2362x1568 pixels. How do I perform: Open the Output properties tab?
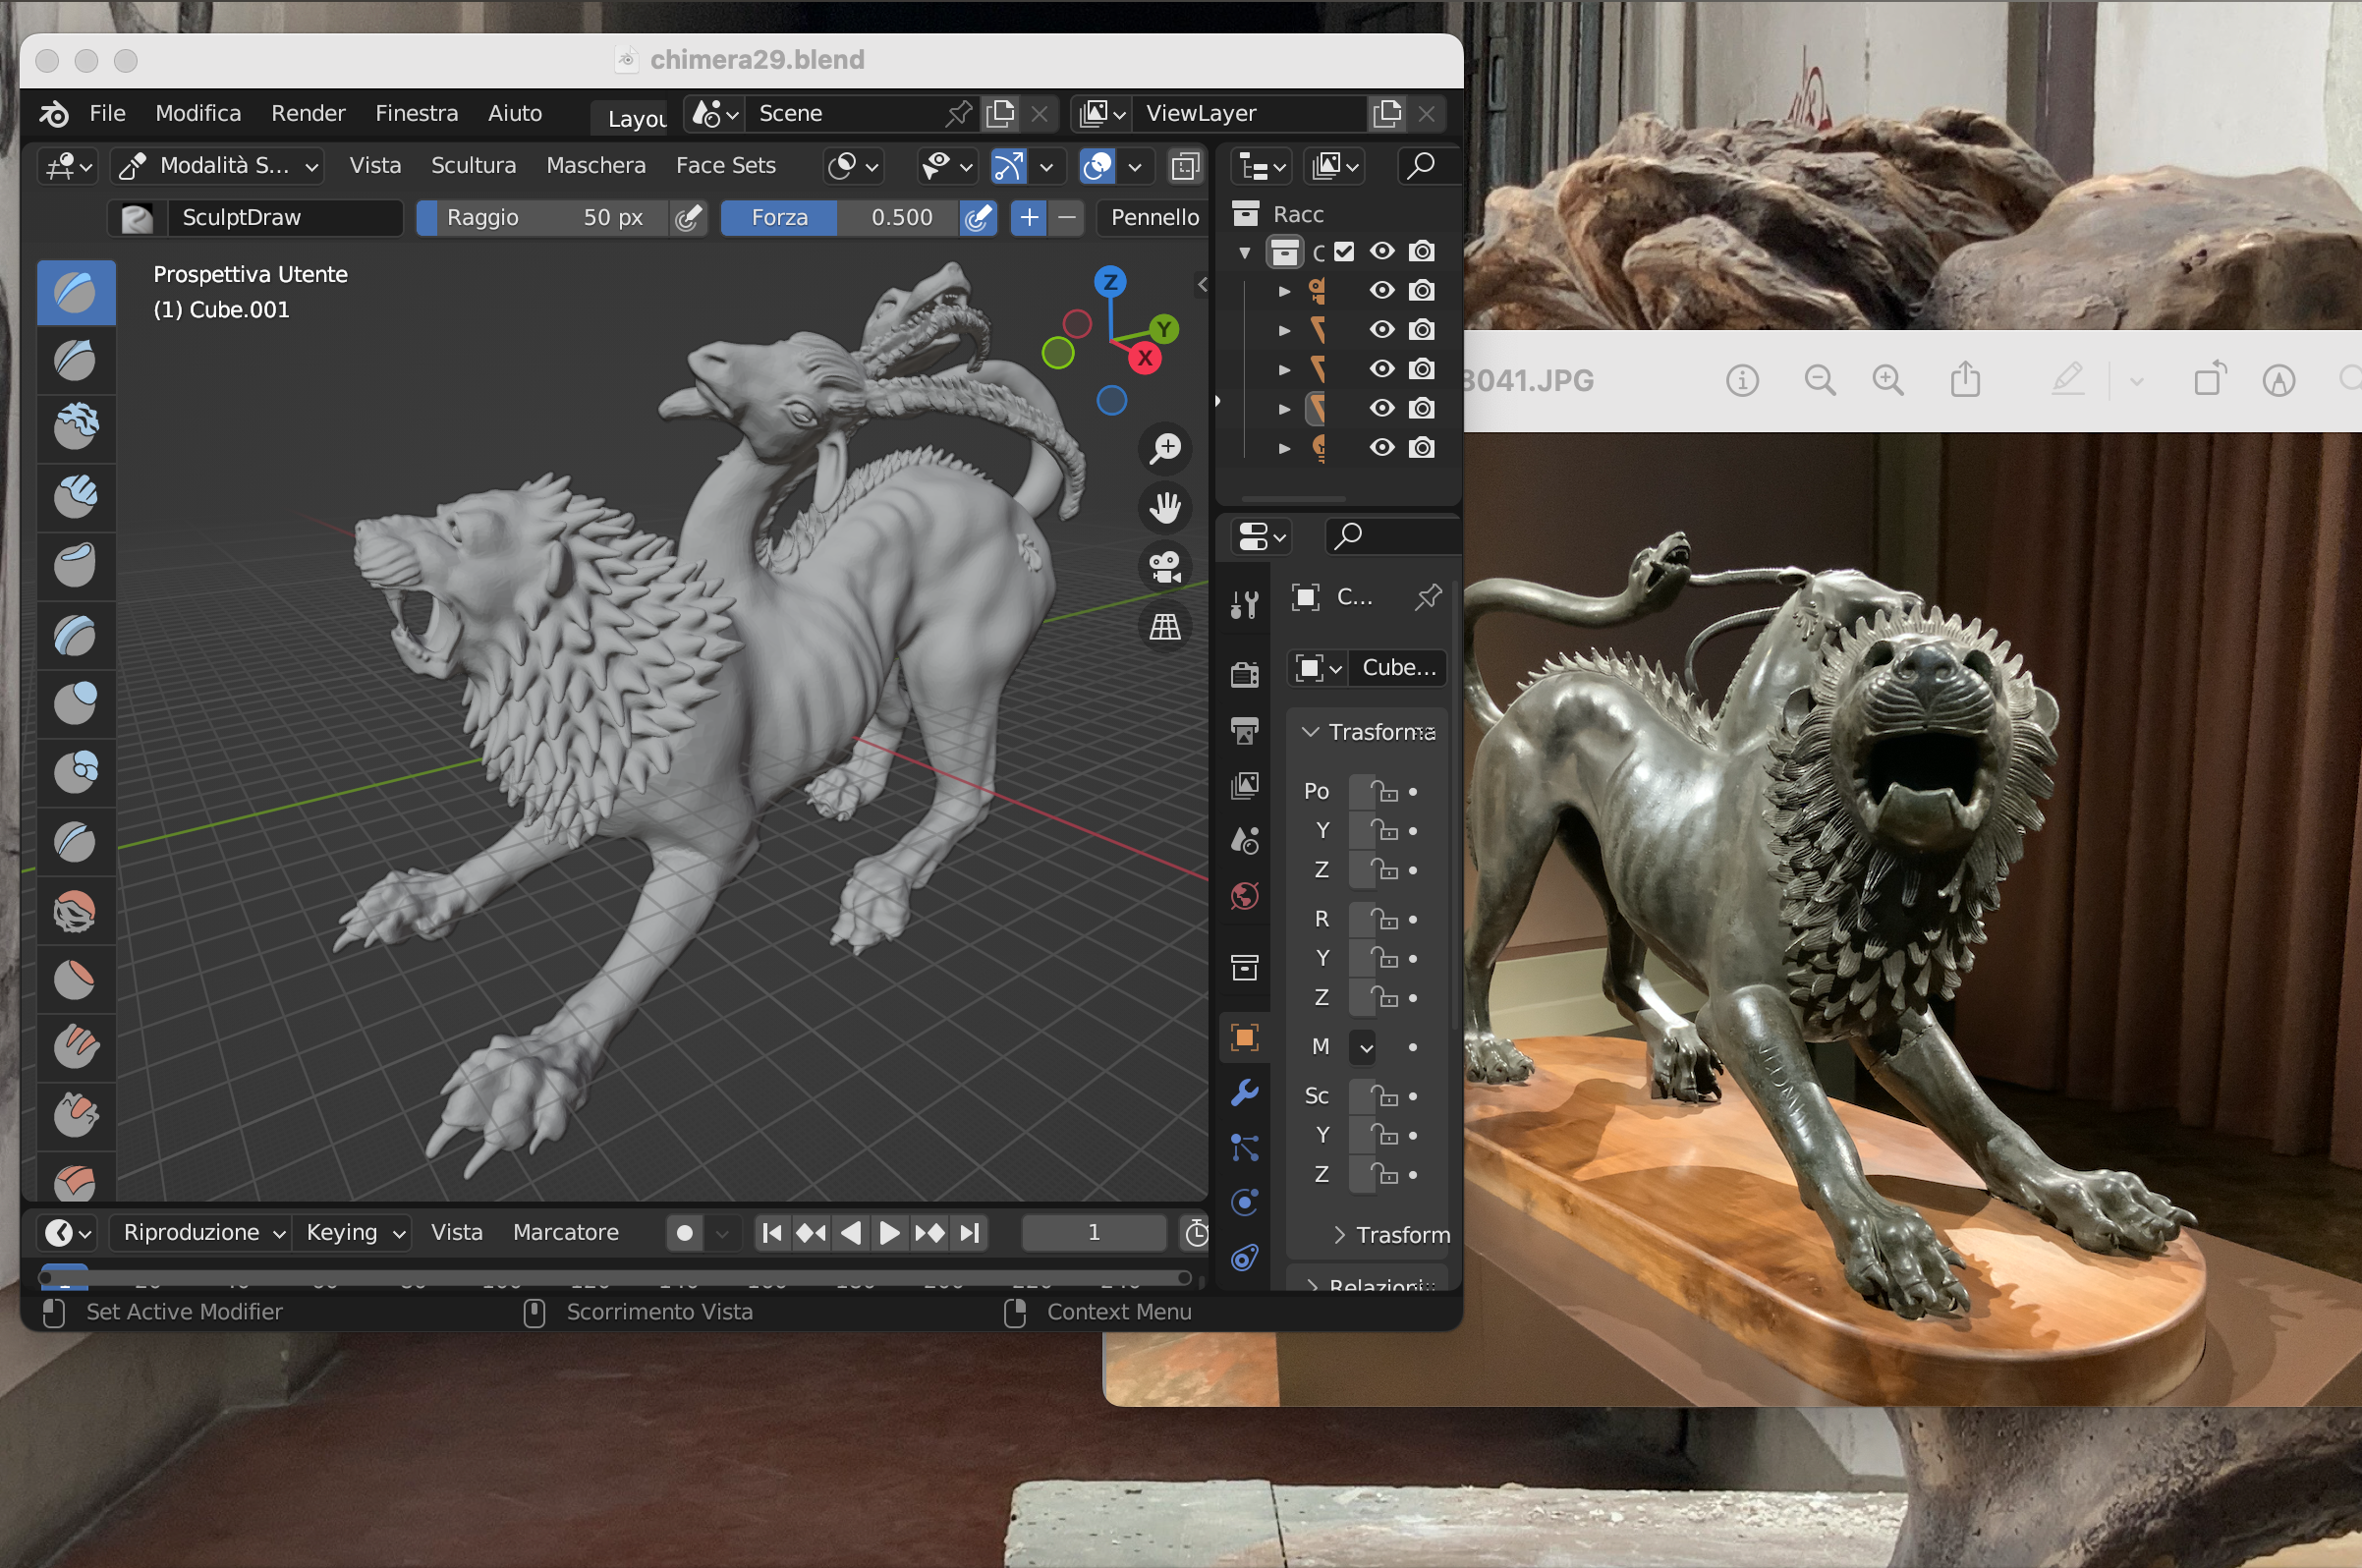click(1244, 731)
